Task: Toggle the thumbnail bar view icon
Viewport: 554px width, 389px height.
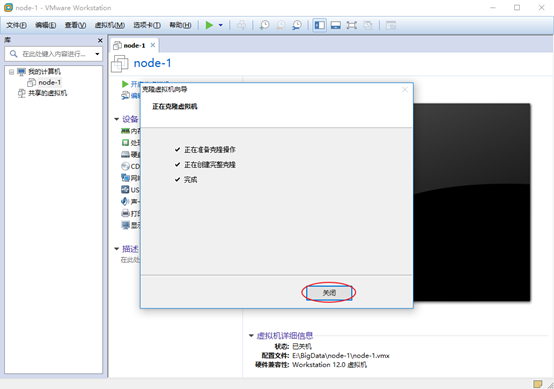Action: pyautogui.click(x=336, y=25)
